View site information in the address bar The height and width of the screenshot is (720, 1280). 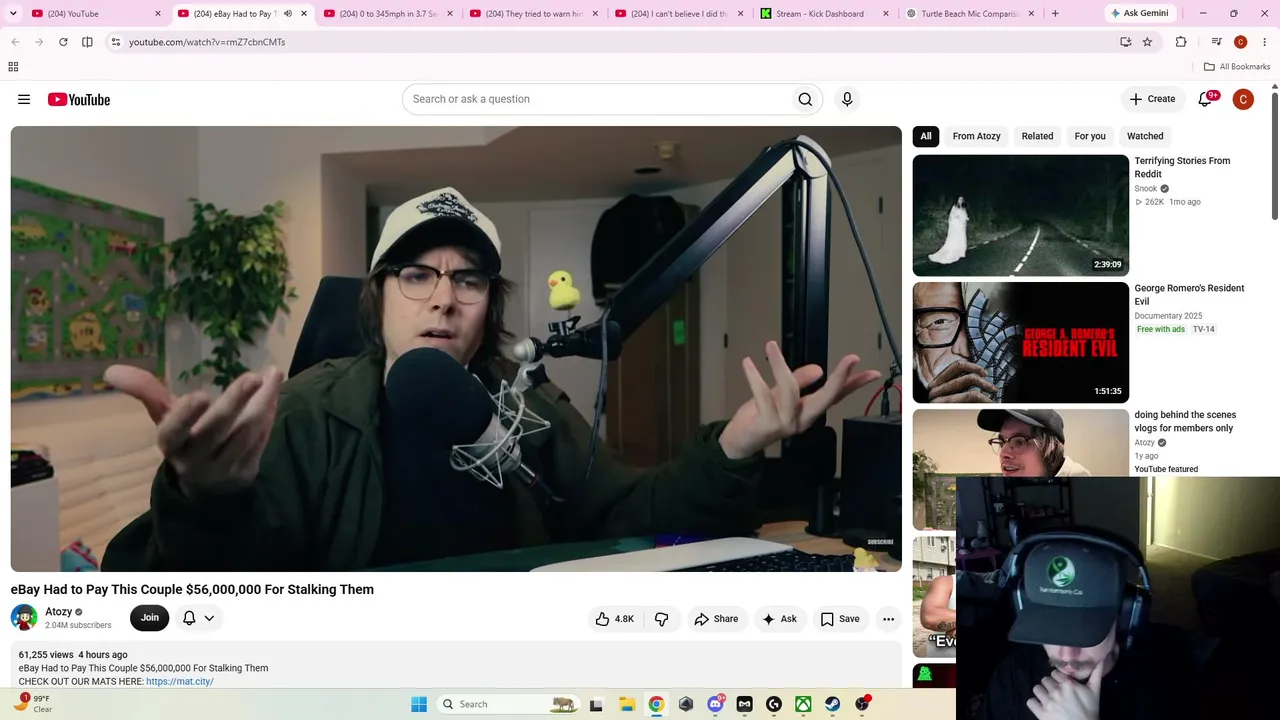[x=116, y=42]
